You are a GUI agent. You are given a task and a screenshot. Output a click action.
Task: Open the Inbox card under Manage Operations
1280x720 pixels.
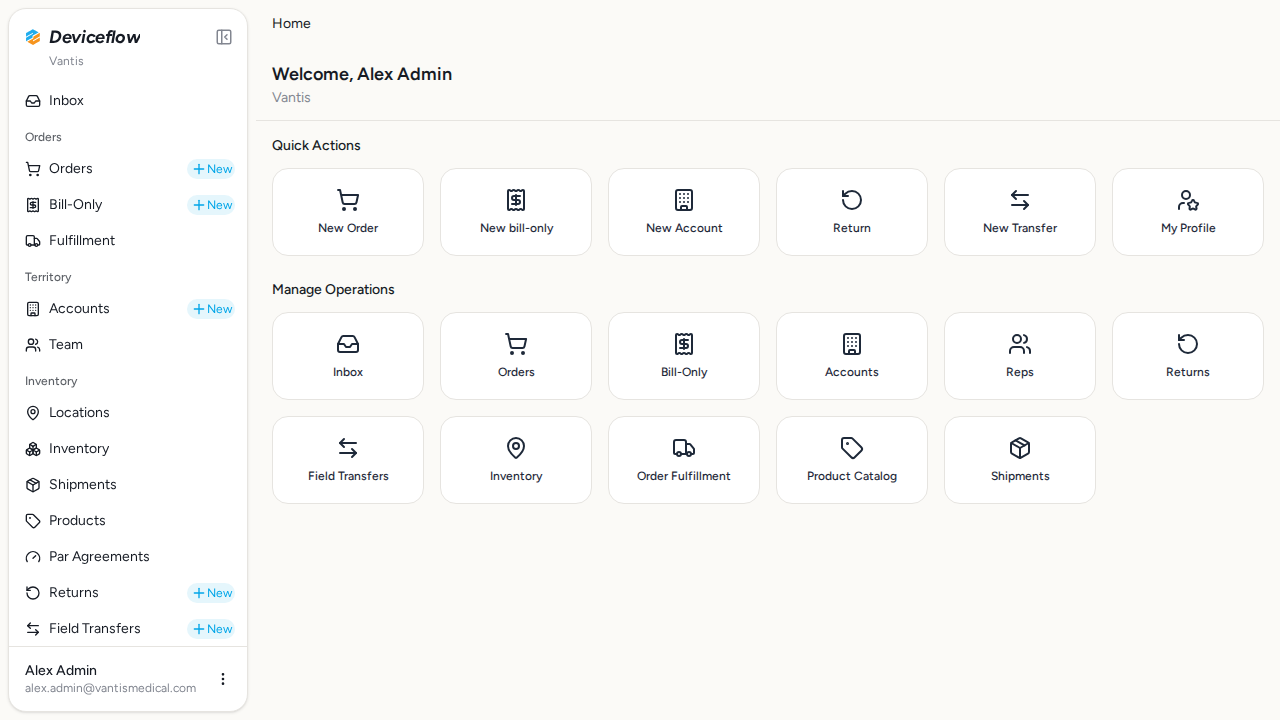point(348,356)
